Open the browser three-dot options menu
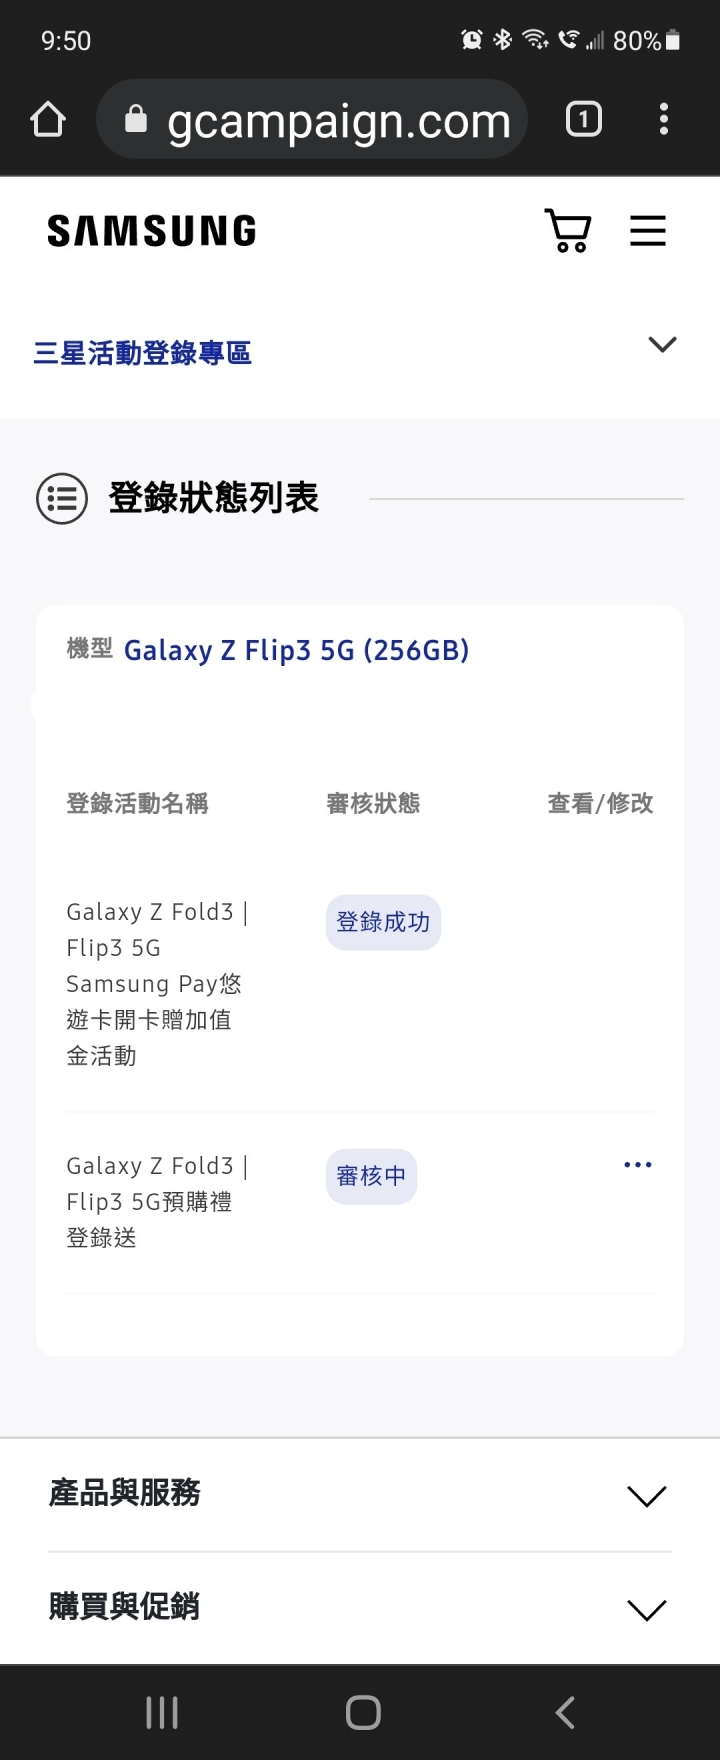This screenshot has height=1760, width=720. point(664,120)
